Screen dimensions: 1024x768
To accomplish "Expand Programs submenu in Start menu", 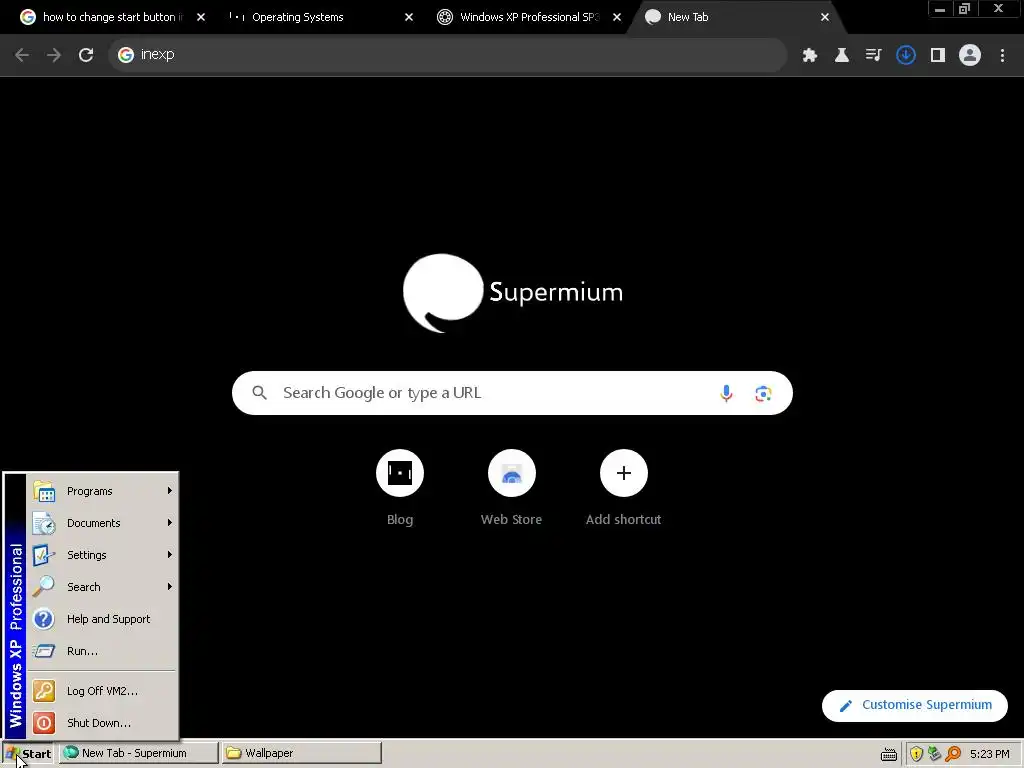I will [x=103, y=491].
